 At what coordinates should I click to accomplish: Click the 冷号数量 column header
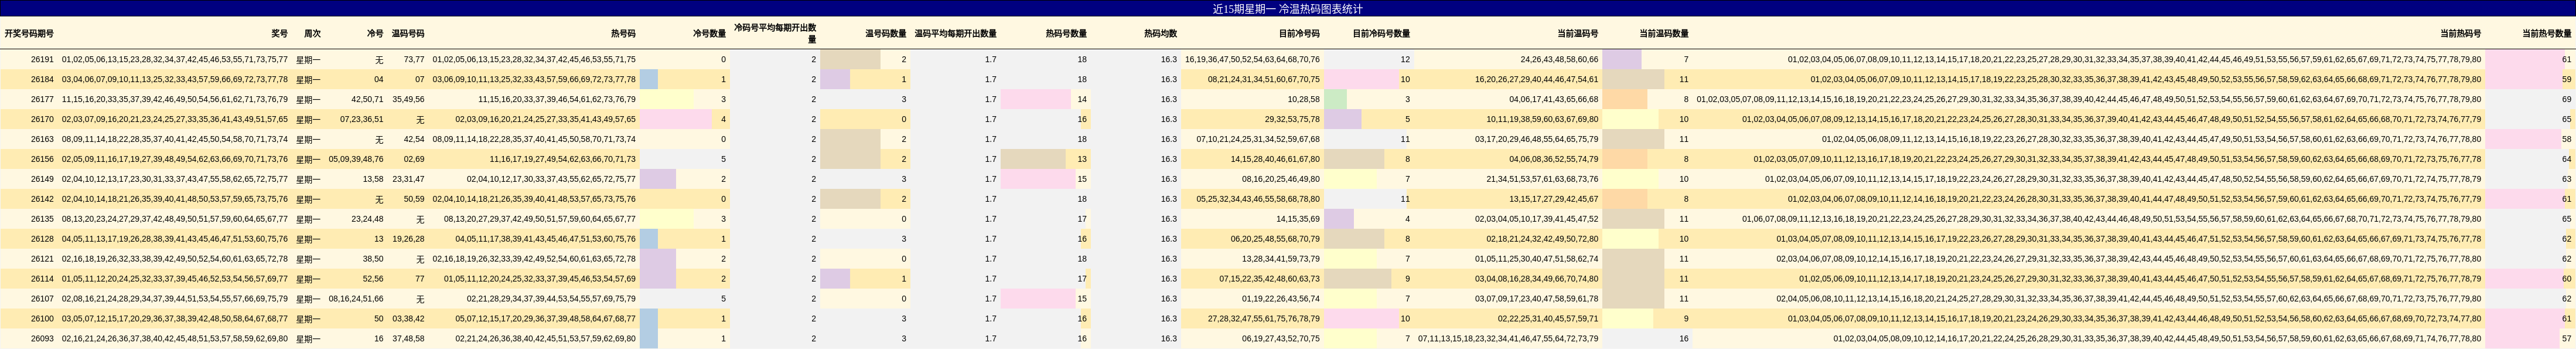pos(709,33)
